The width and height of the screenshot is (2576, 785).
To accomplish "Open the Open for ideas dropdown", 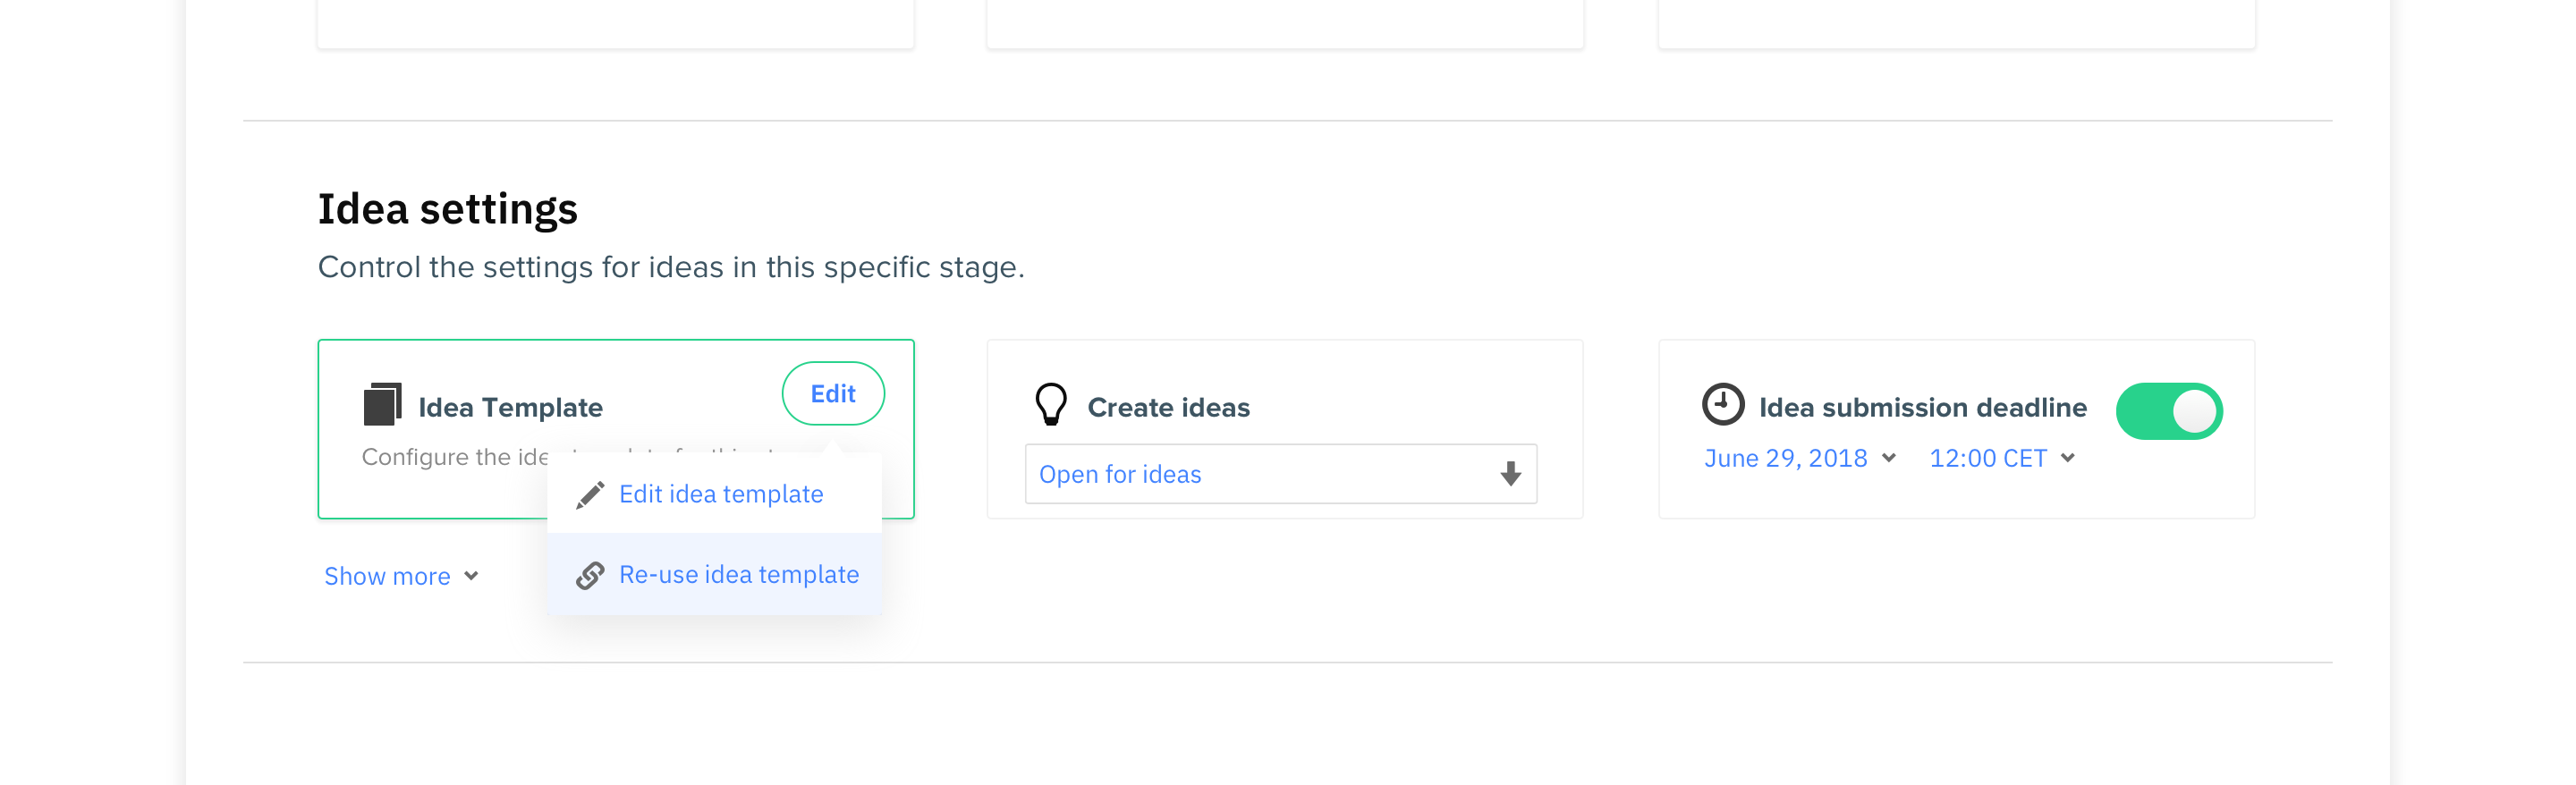I will [x=1280, y=474].
